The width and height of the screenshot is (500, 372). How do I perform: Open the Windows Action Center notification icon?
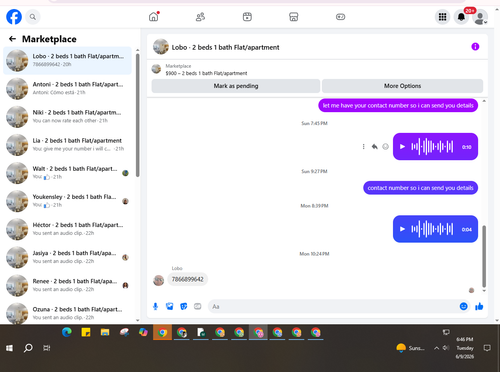click(487, 348)
